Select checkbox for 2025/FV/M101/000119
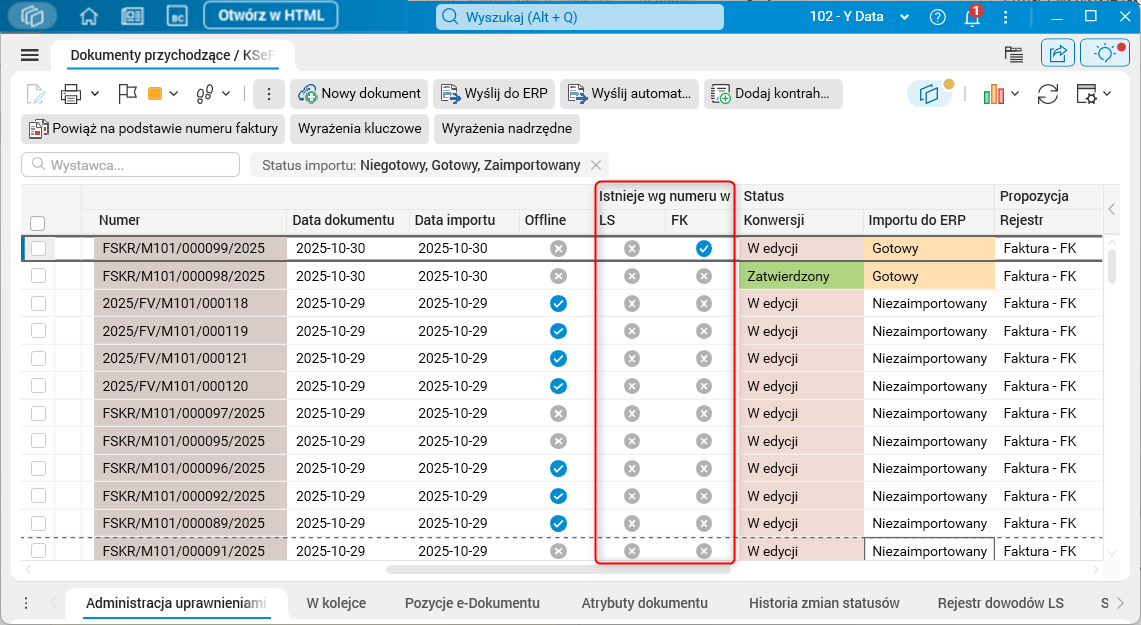 (x=39, y=331)
